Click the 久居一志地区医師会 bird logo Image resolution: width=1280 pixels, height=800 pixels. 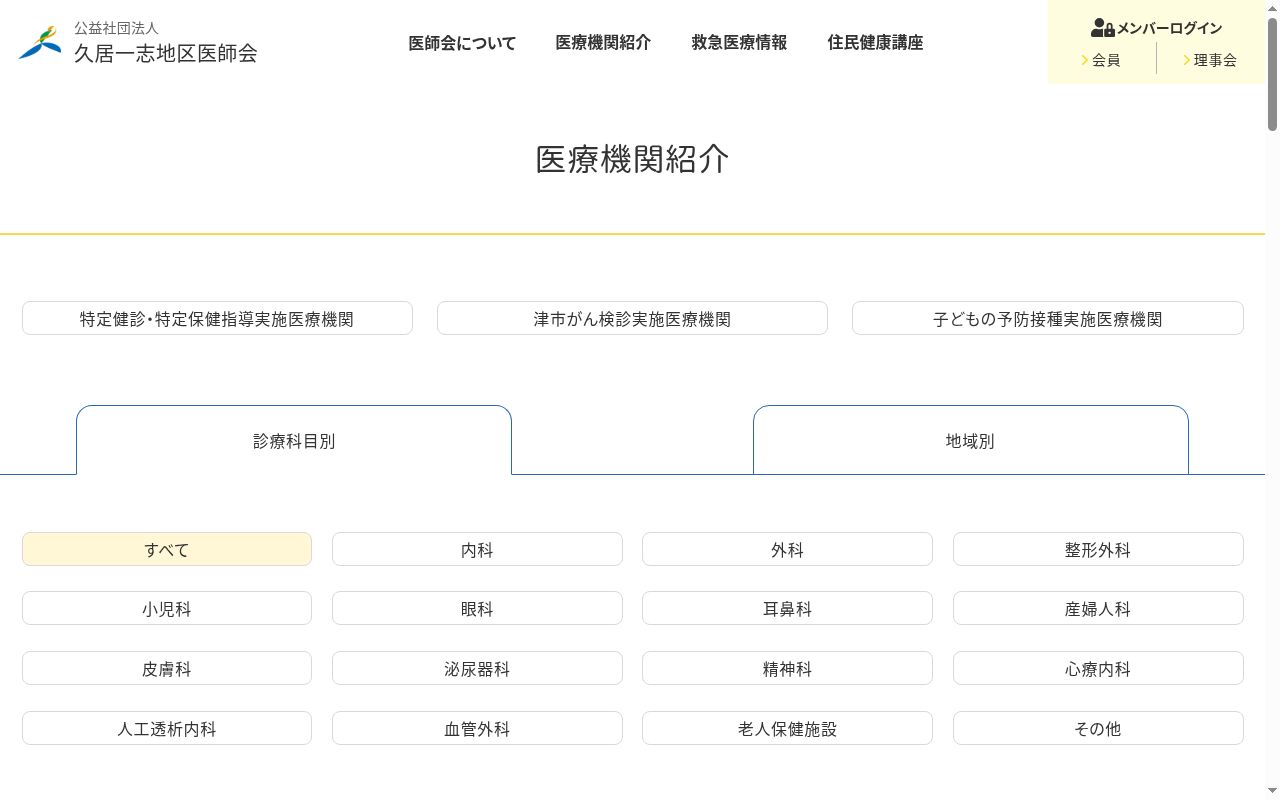[40, 42]
